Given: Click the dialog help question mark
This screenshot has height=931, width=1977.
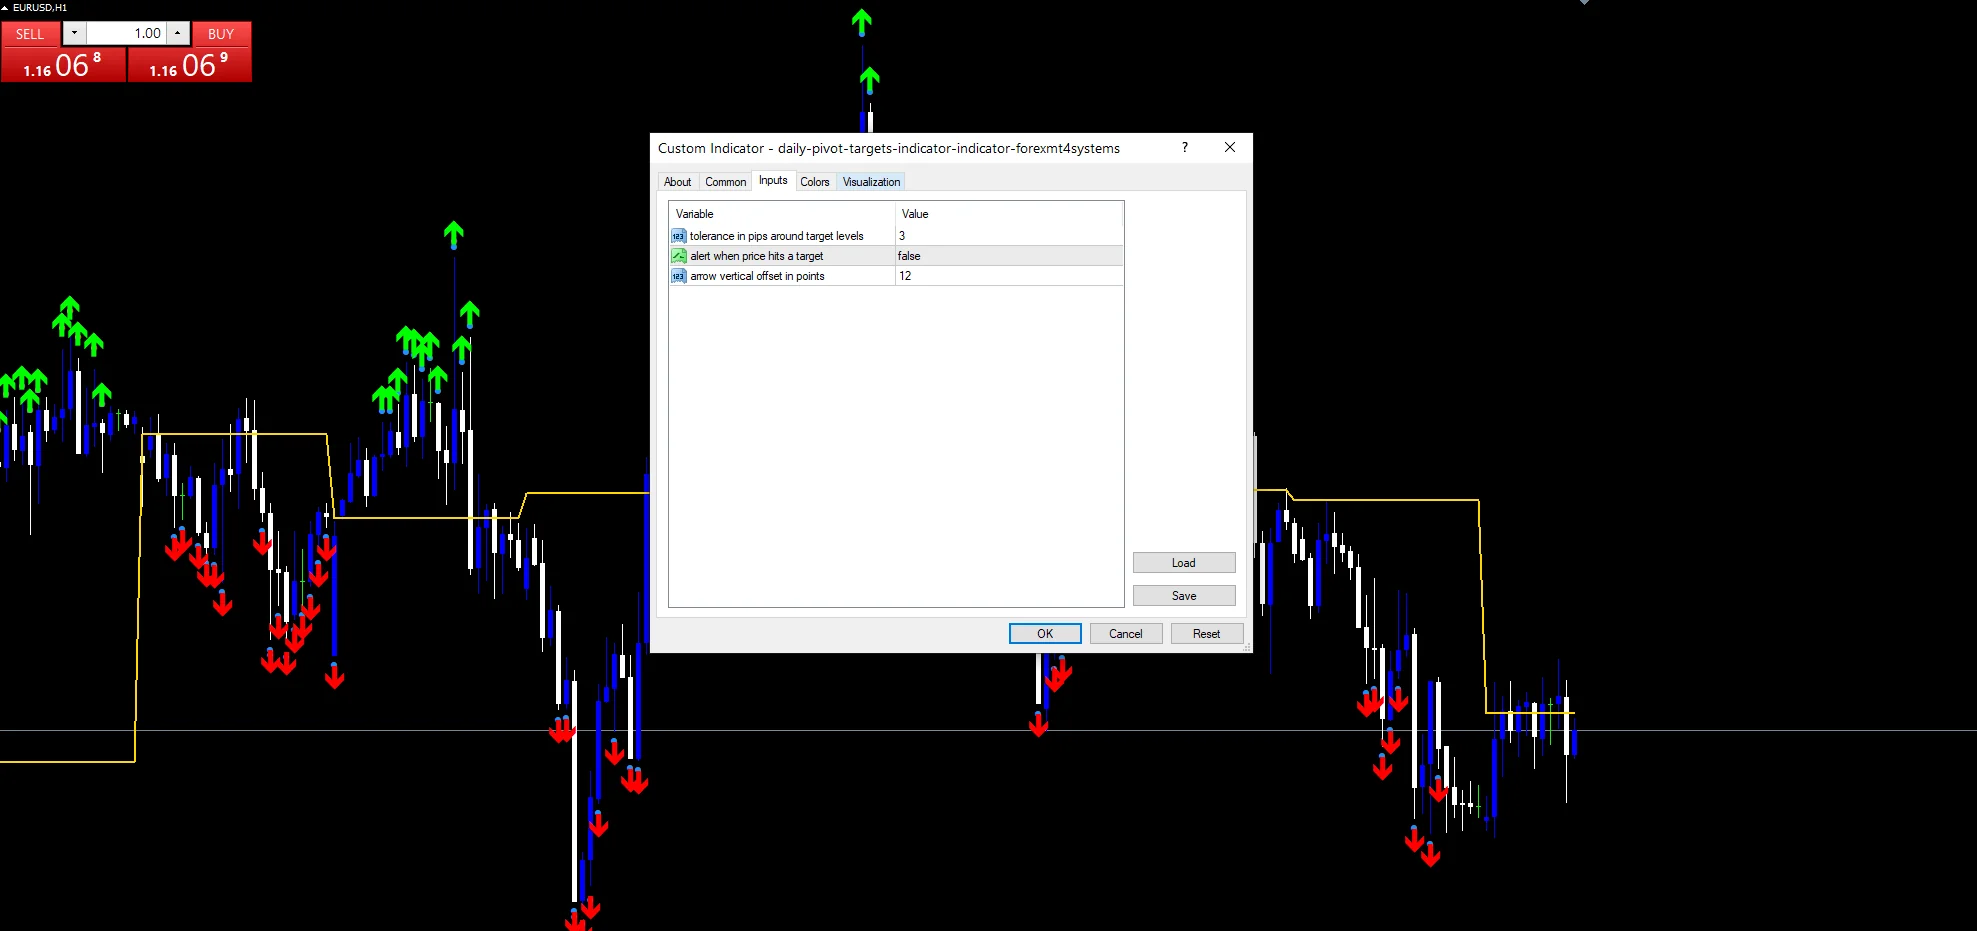Looking at the screenshot, I should 1185,147.
